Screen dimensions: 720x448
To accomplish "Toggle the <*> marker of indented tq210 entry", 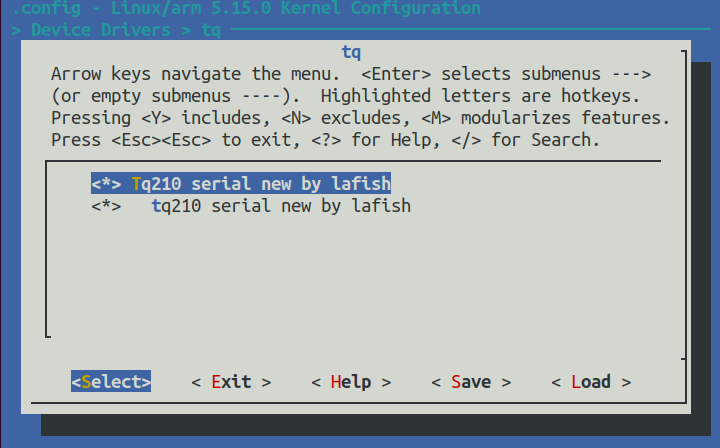I will tap(106, 206).
